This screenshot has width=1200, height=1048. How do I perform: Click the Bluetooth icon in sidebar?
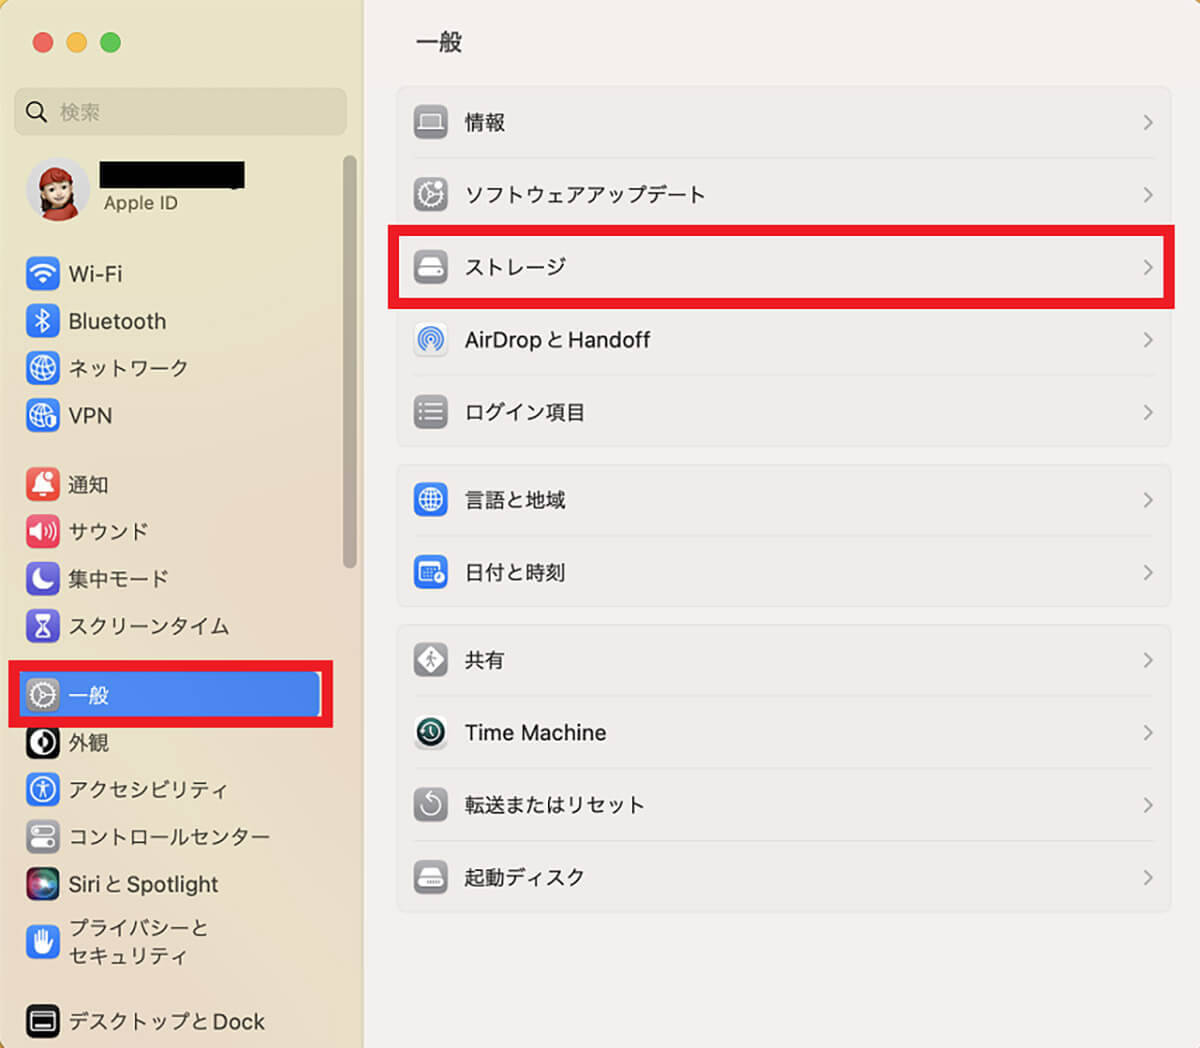point(42,321)
